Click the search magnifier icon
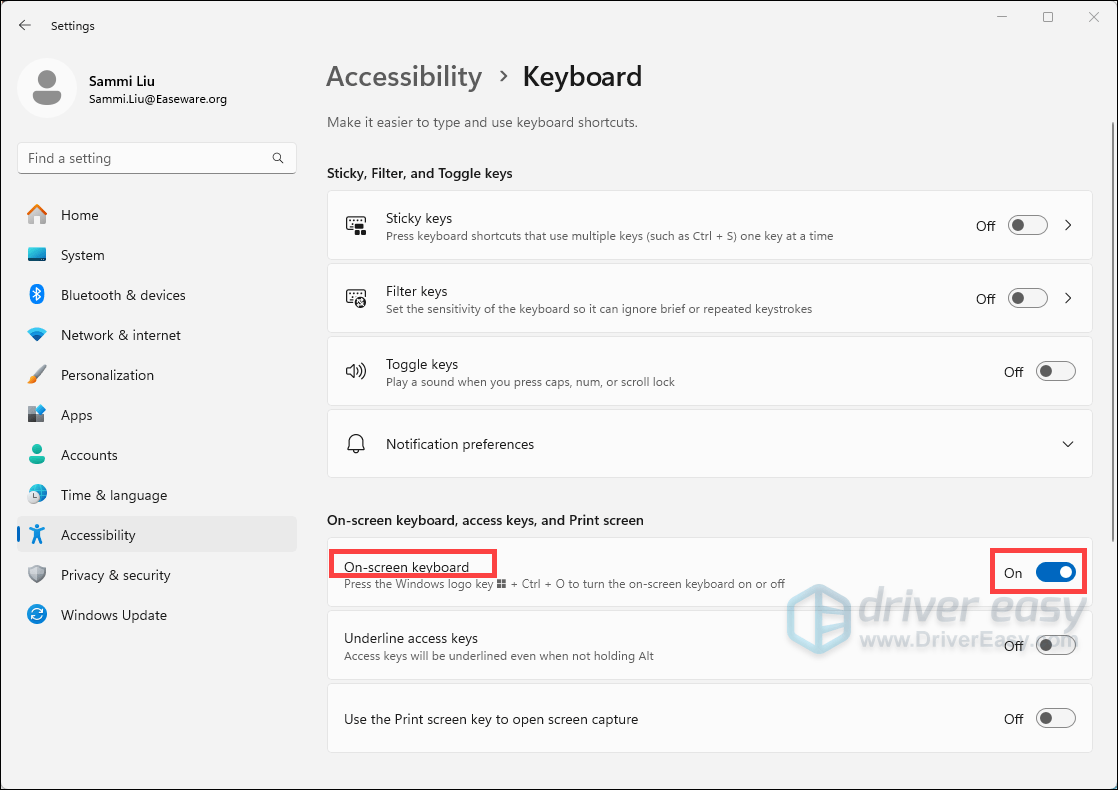 click(278, 158)
